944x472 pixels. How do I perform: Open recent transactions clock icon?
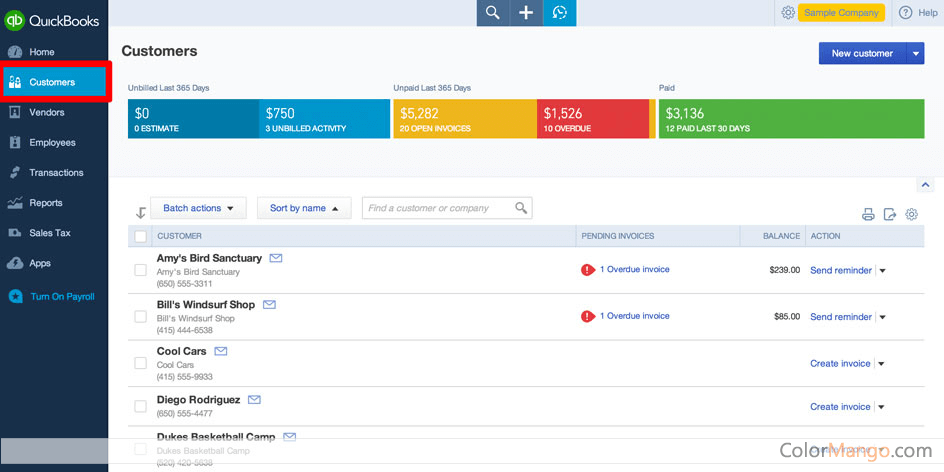click(x=560, y=13)
